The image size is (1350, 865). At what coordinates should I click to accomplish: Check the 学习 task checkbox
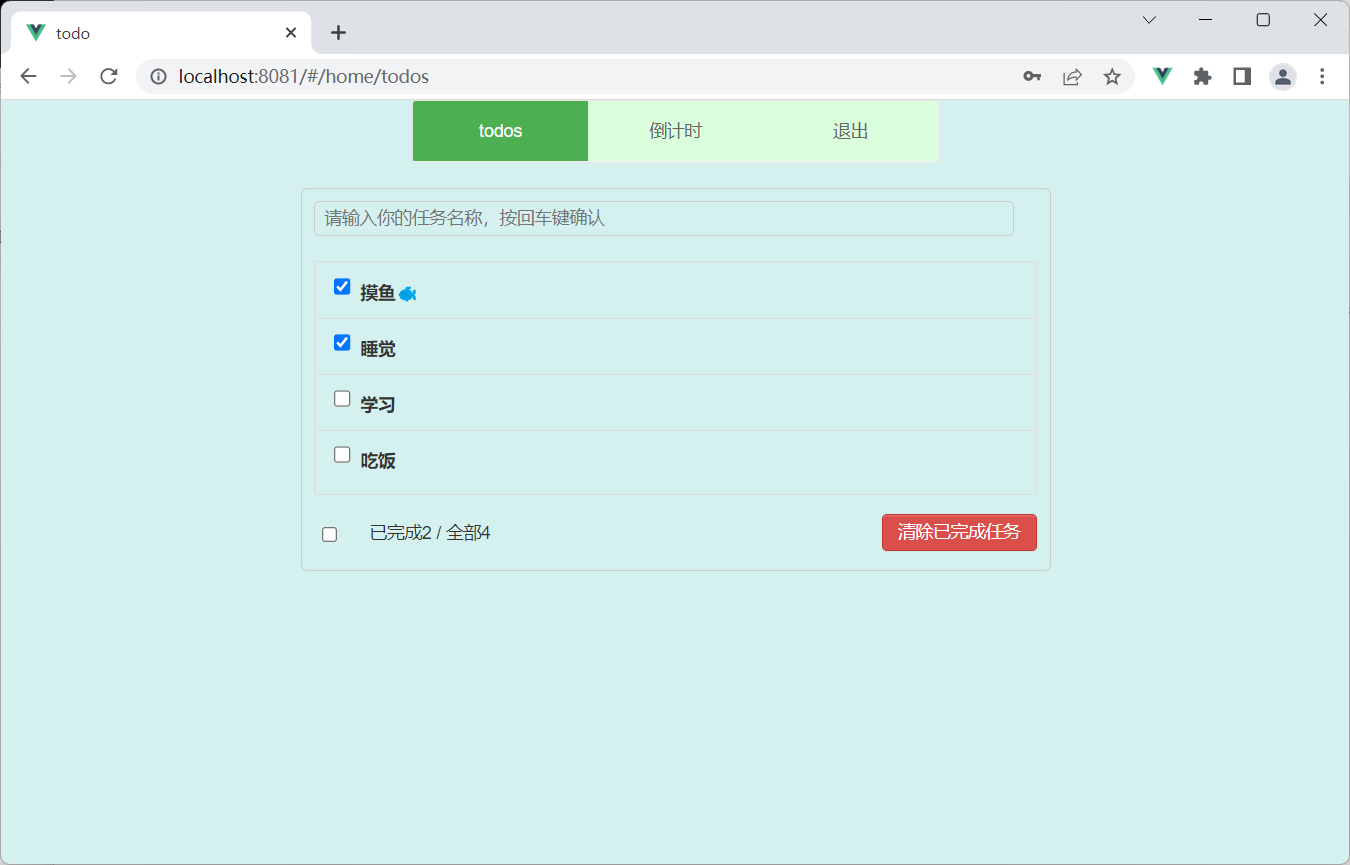coord(342,398)
